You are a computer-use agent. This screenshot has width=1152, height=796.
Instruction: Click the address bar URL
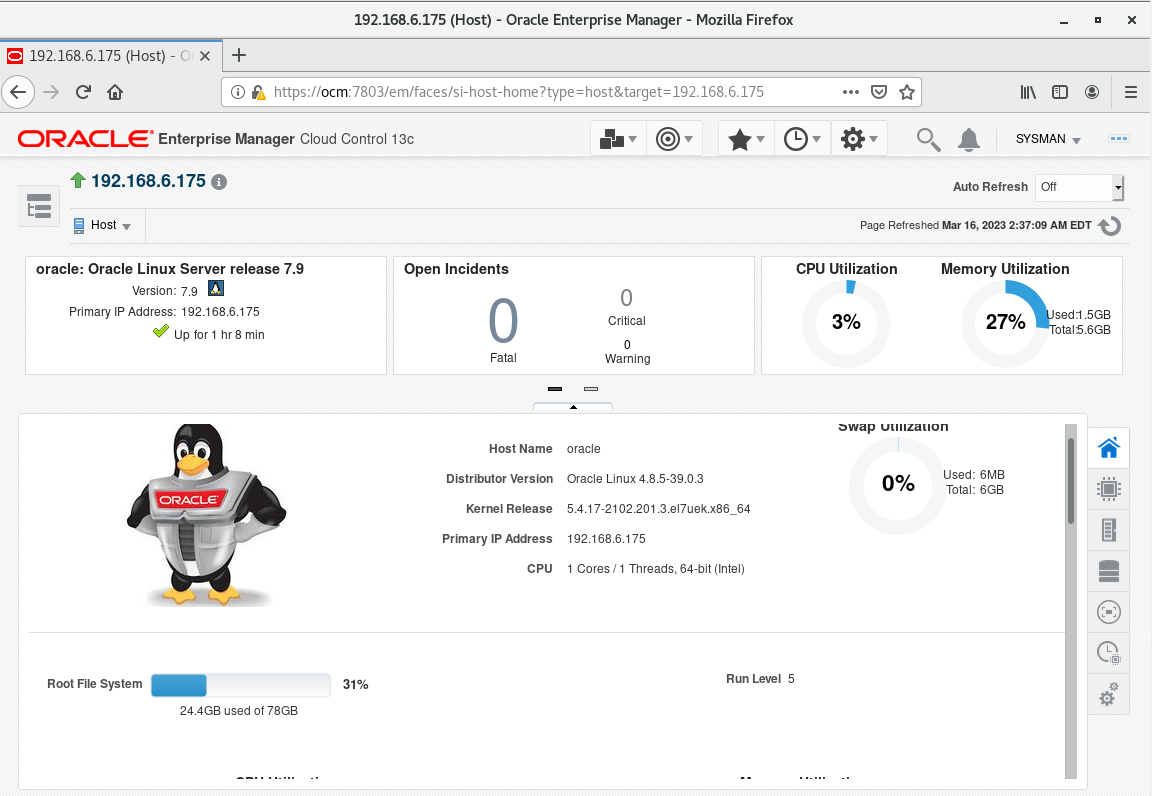click(519, 92)
